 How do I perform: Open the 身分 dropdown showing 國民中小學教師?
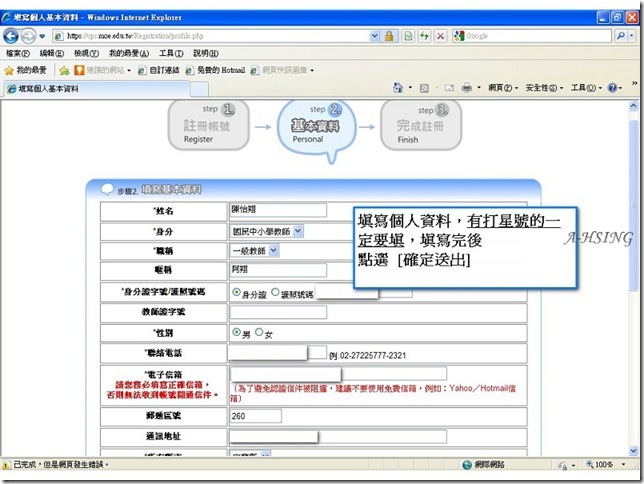267,231
